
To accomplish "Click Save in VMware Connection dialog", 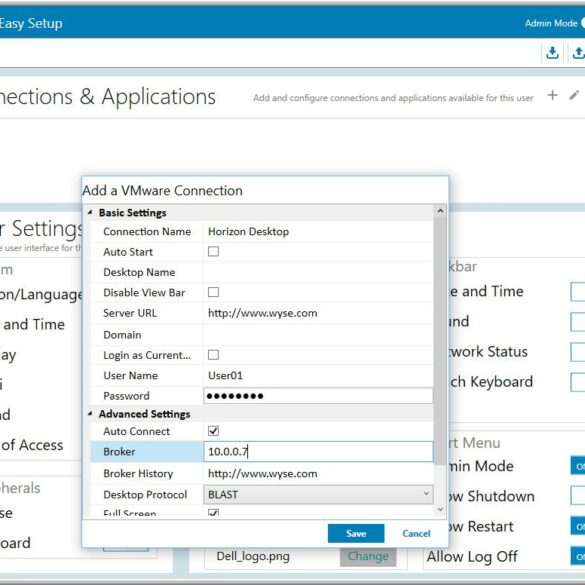I will pos(356,533).
